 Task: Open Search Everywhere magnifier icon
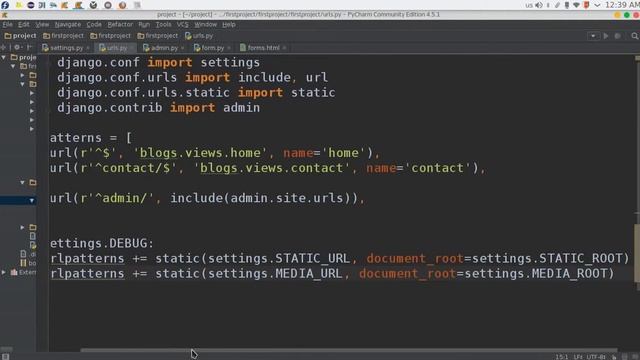tap(634, 36)
